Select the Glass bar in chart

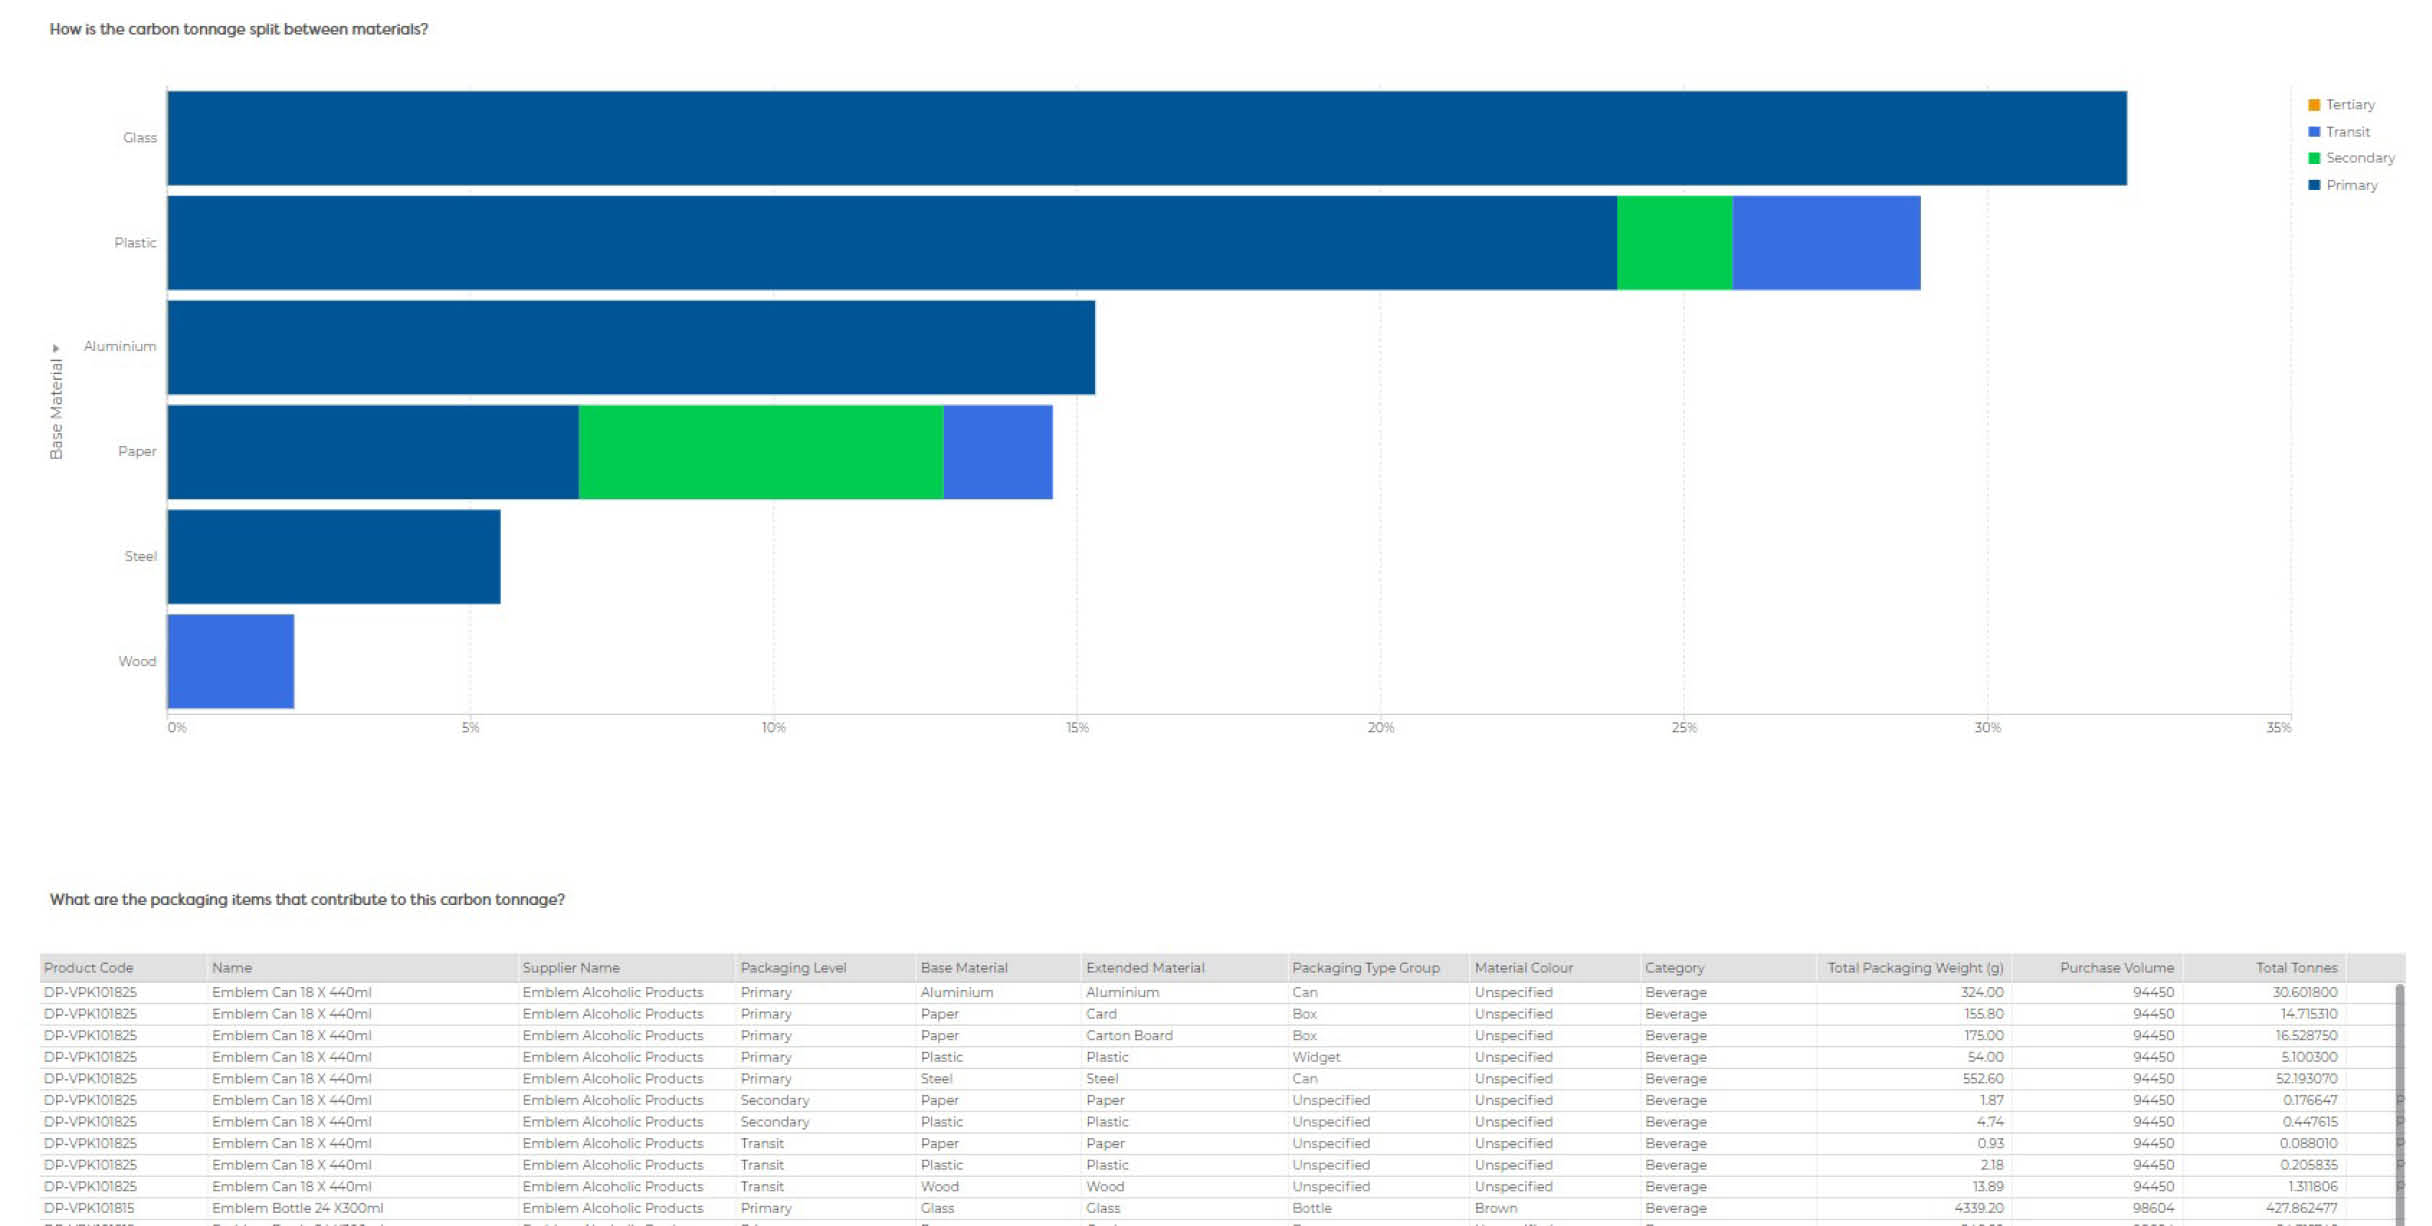(1146, 138)
